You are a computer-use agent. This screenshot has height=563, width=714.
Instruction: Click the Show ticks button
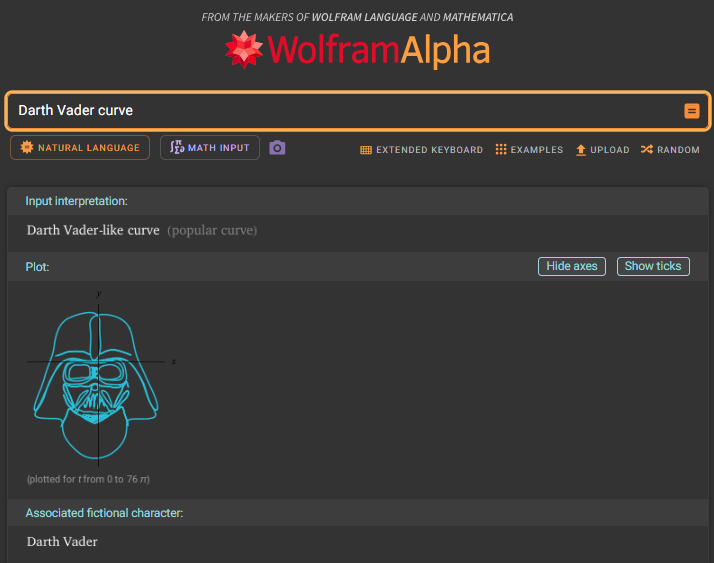coord(653,266)
